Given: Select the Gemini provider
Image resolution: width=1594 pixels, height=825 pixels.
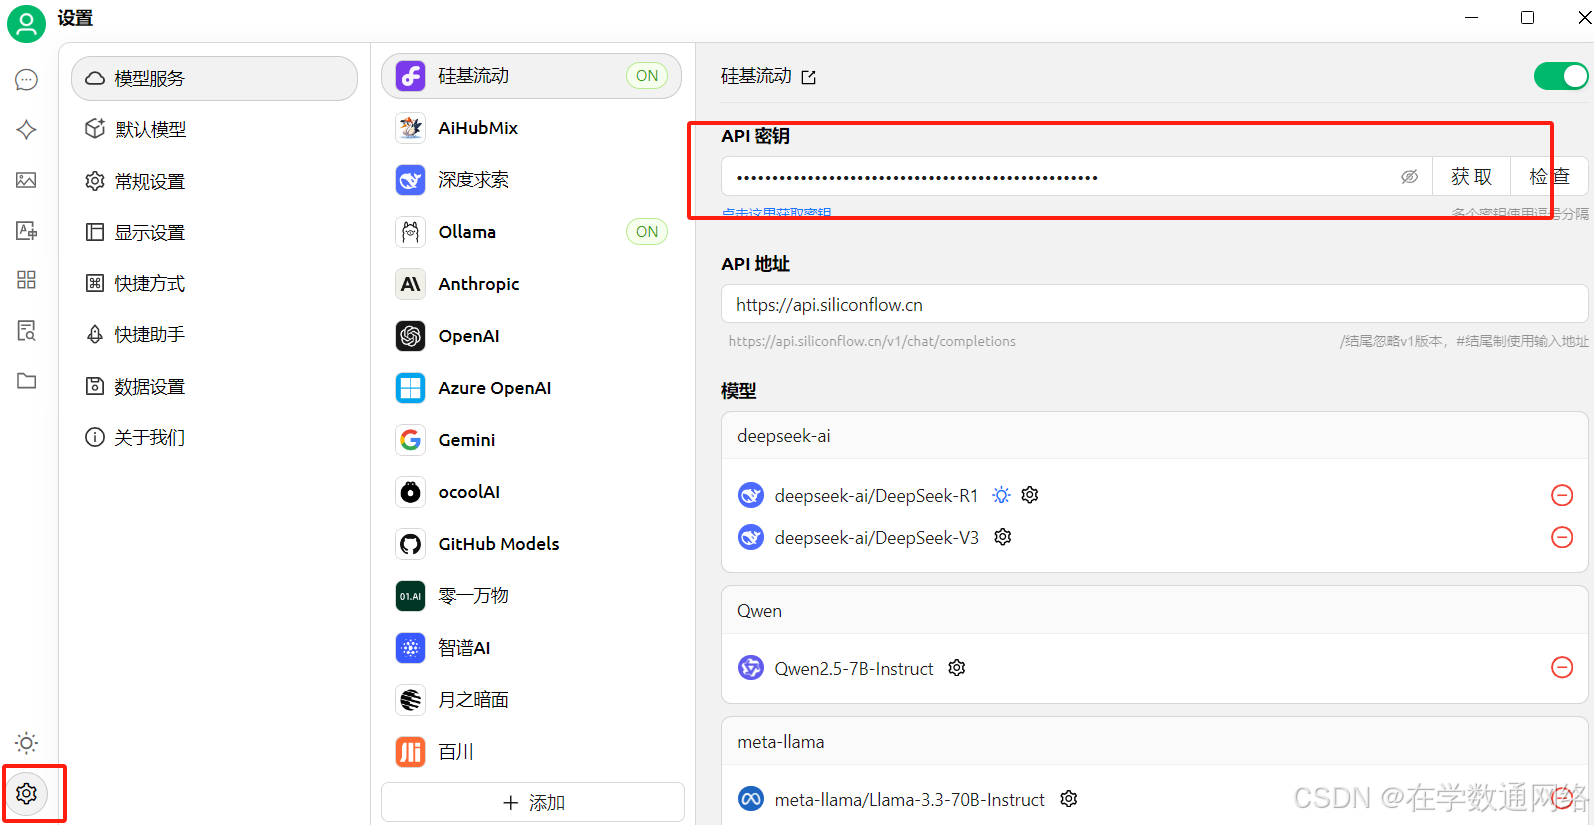Looking at the screenshot, I should click(x=531, y=440).
